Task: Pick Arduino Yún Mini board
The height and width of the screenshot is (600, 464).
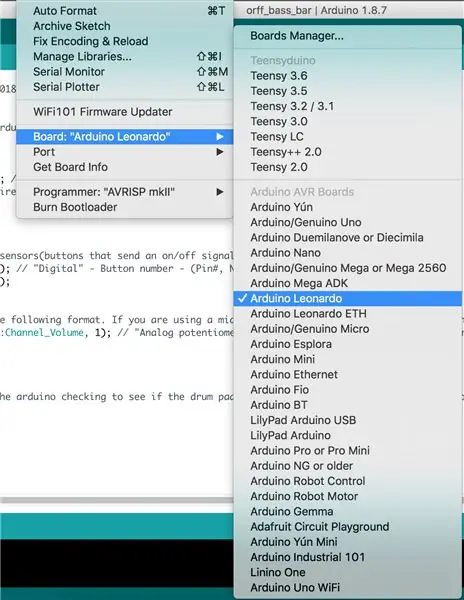Action: pyautogui.click(x=348, y=542)
